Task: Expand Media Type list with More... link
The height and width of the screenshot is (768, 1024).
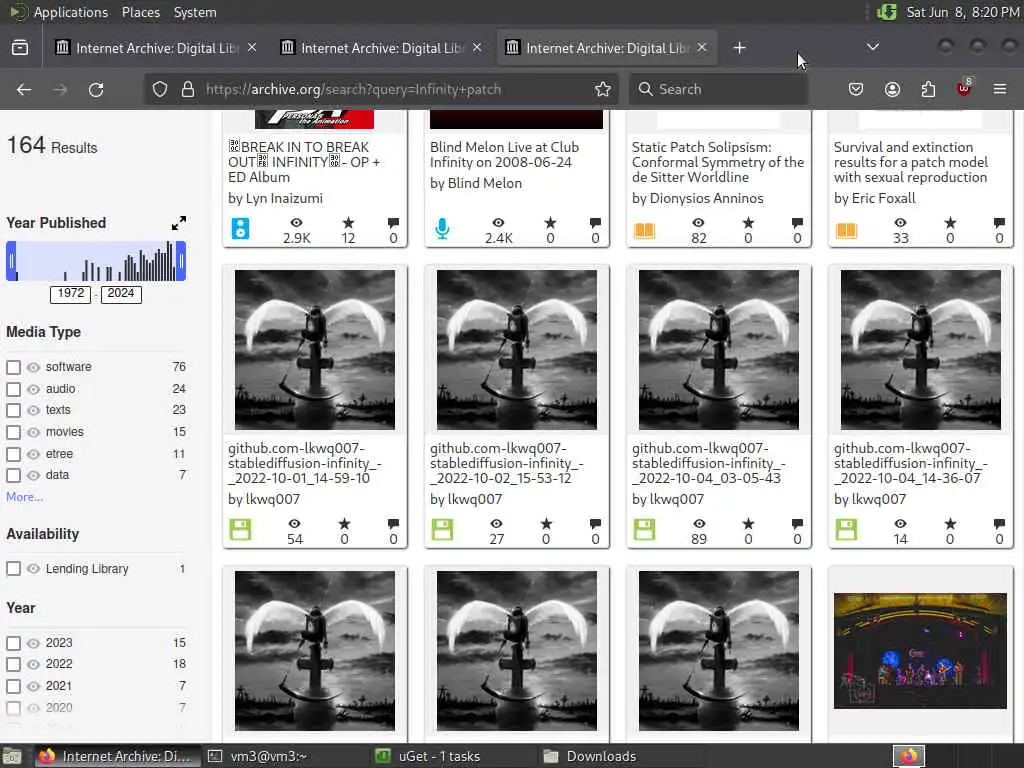Action: 24,497
